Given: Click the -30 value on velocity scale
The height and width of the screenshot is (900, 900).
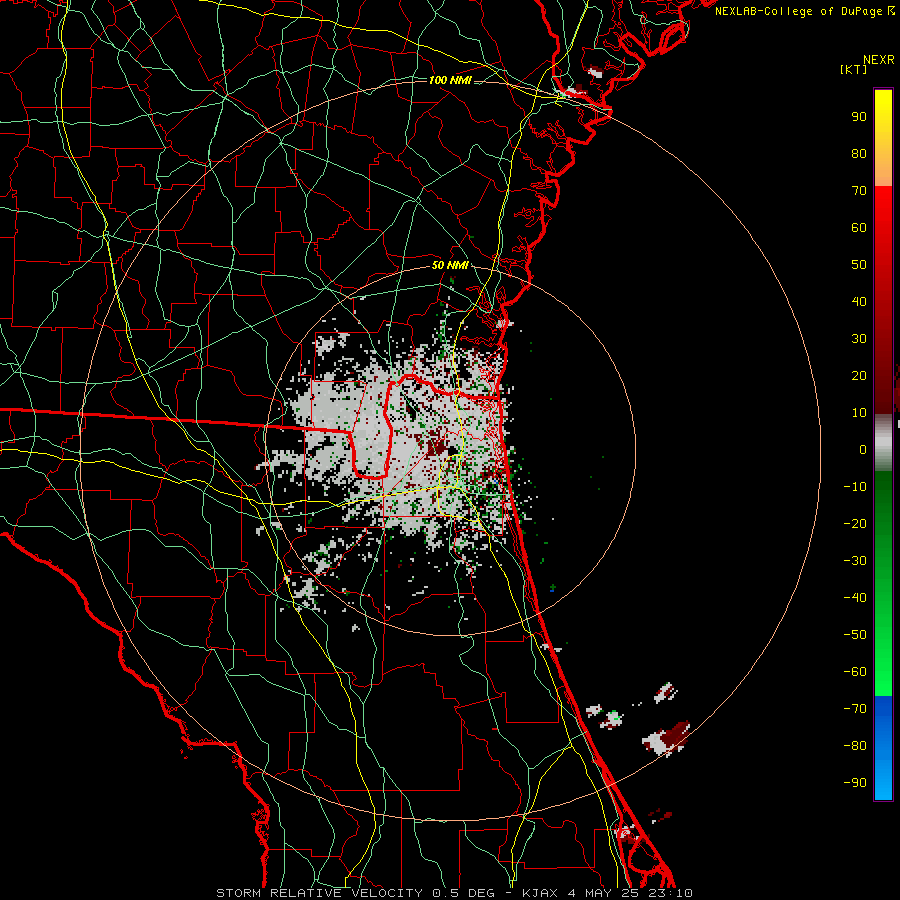Looking at the screenshot, I should pyautogui.click(x=855, y=561).
